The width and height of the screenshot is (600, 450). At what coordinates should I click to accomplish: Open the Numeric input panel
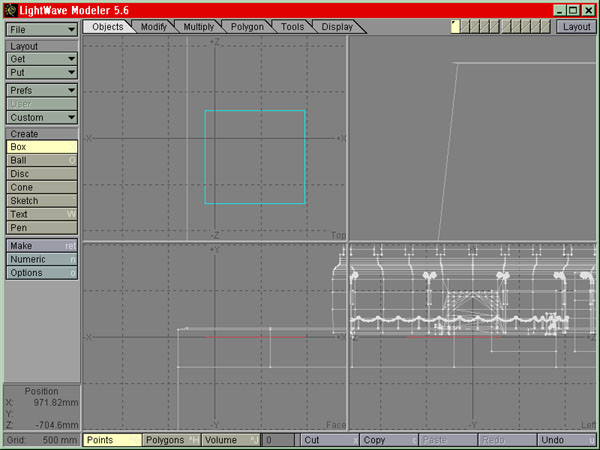click(41, 259)
